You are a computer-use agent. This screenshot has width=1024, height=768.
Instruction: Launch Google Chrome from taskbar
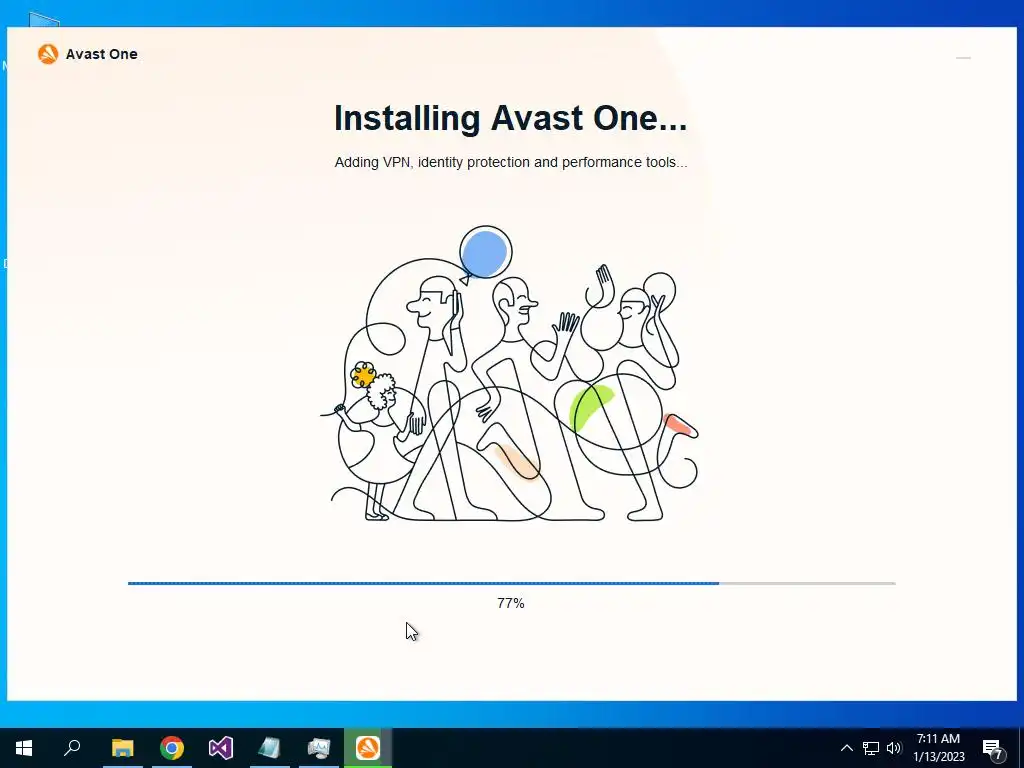click(172, 748)
